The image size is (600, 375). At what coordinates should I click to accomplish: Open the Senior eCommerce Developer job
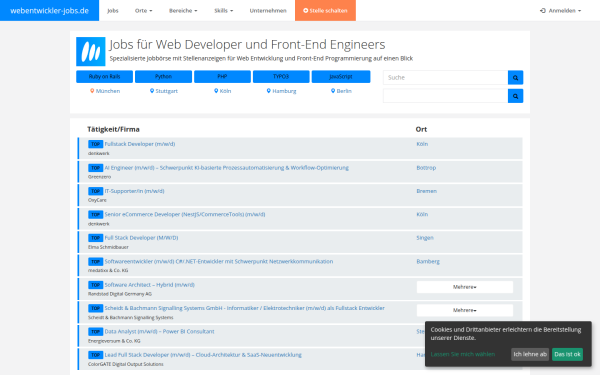(185, 215)
